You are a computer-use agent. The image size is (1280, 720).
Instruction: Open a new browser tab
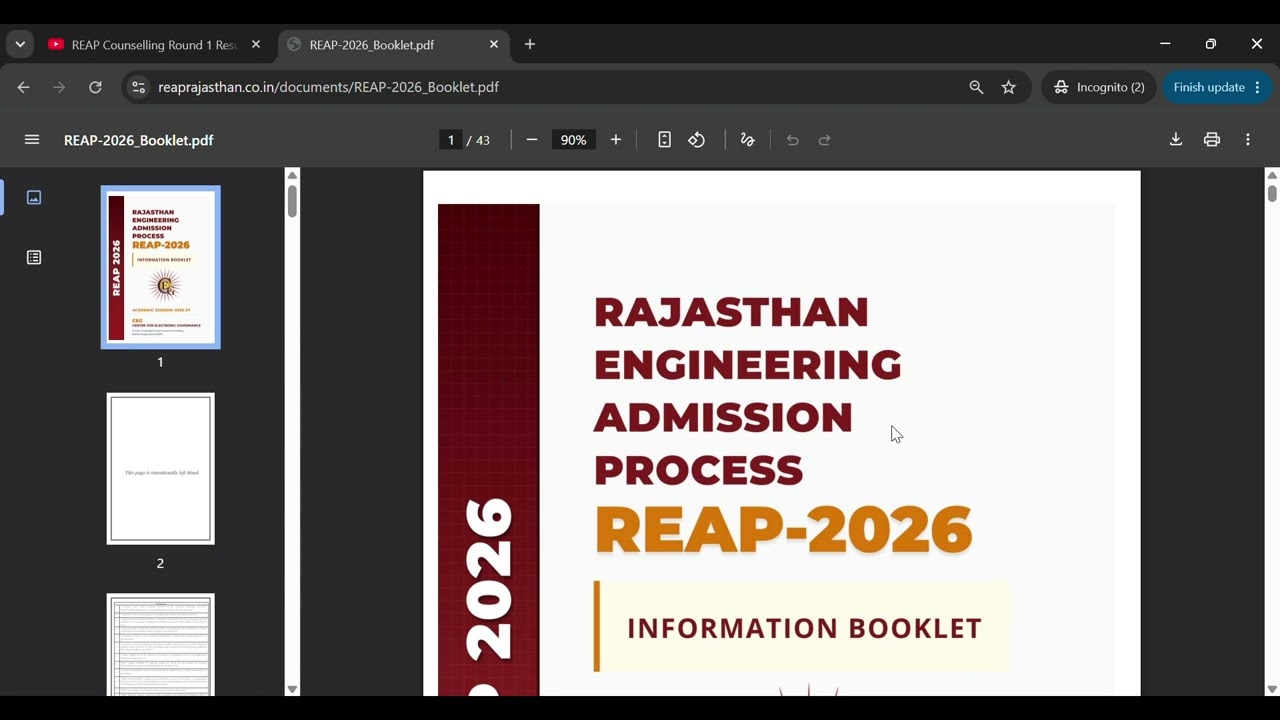pyautogui.click(x=530, y=45)
